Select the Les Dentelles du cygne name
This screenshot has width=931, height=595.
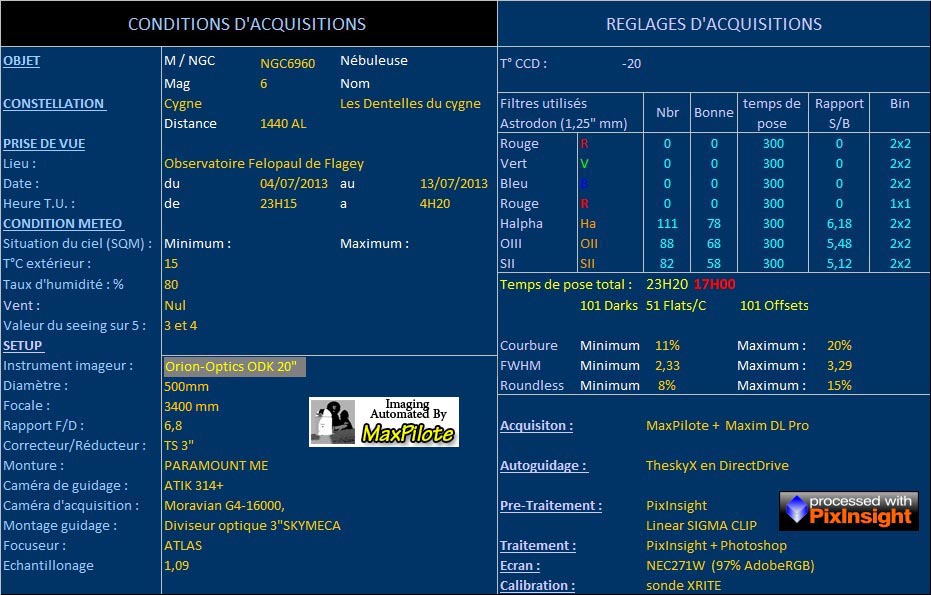pos(410,103)
